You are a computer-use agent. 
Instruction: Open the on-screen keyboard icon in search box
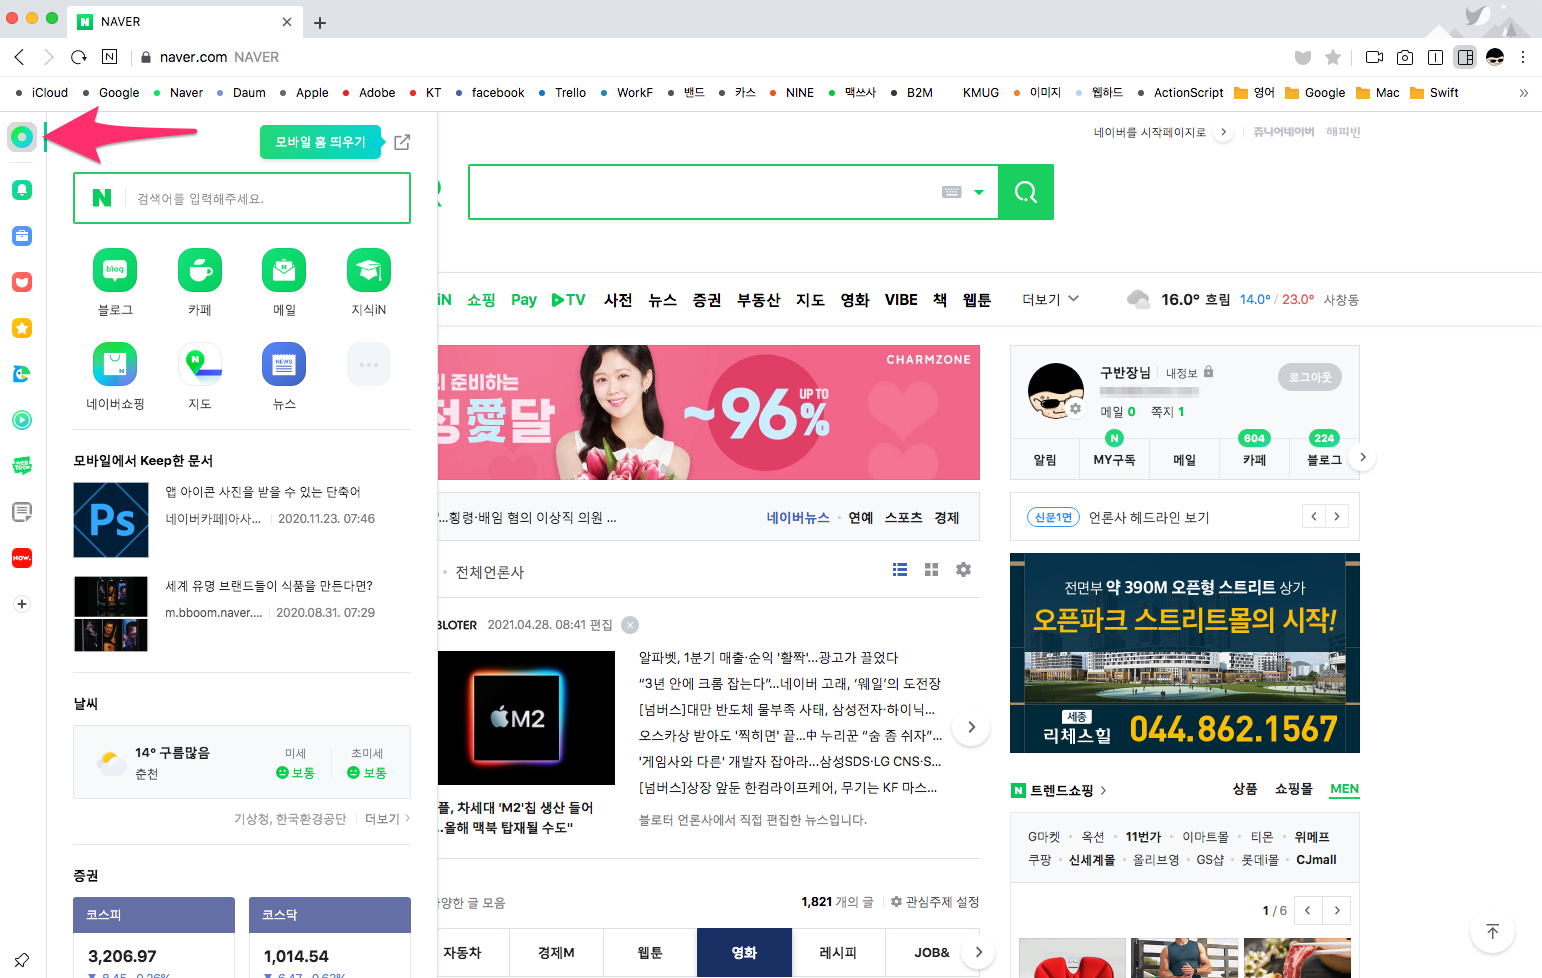pyautogui.click(x=952, y=192)
